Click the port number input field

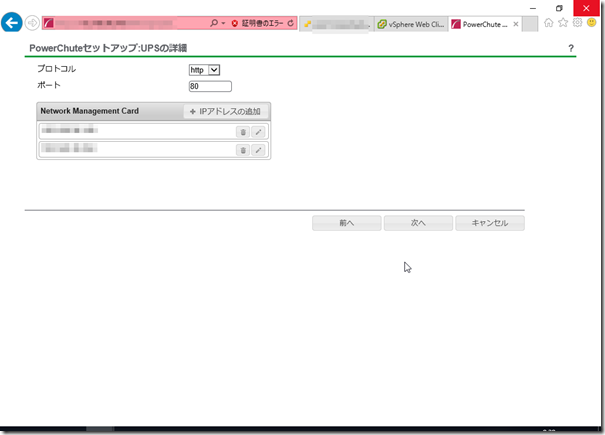(209, 86)
